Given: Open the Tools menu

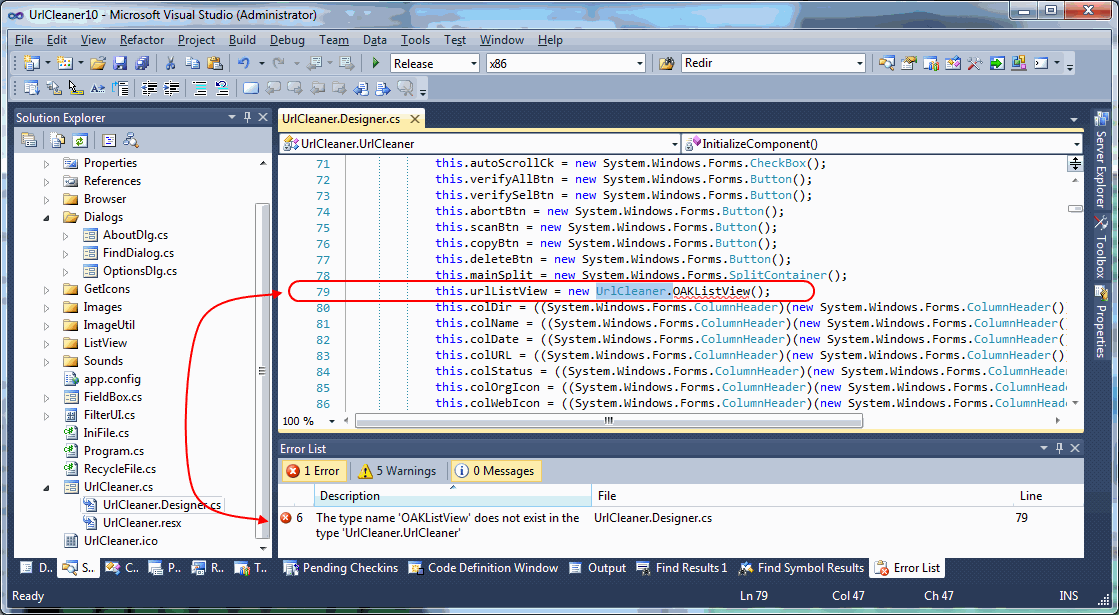Looking at the screenshot, I should coord(415,40).
